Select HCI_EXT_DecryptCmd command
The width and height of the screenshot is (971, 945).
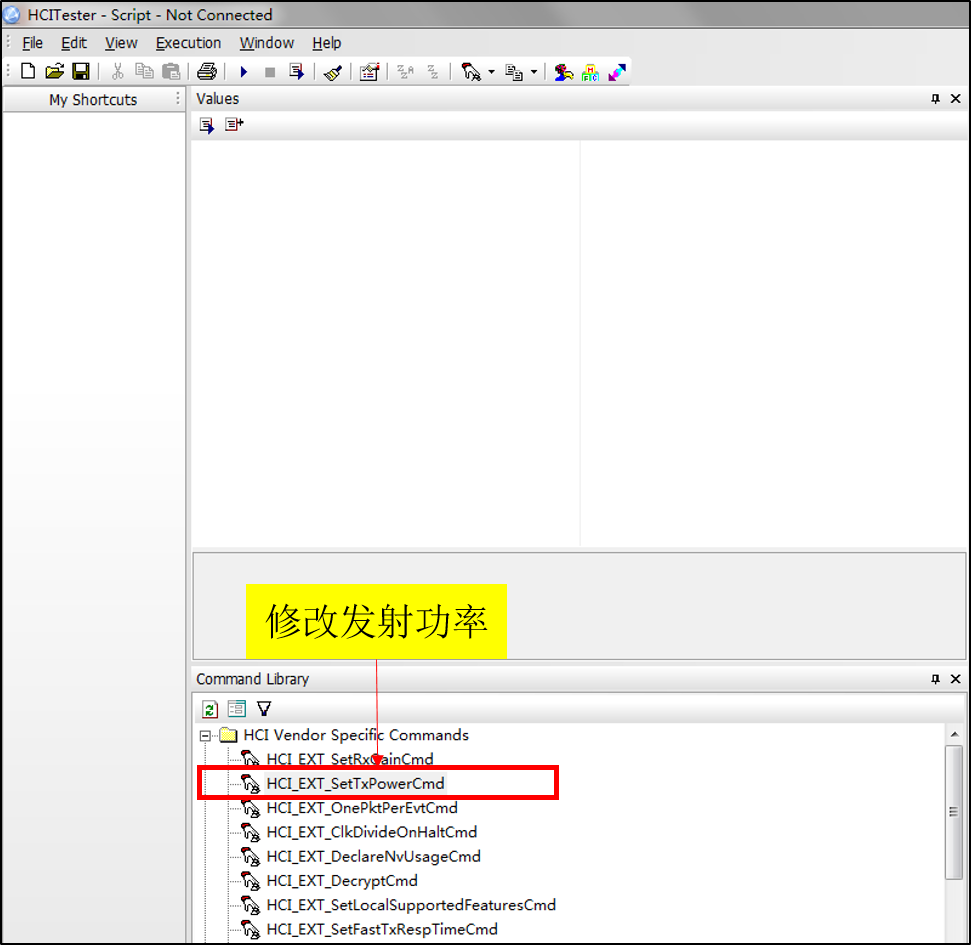tap(342, 881)
